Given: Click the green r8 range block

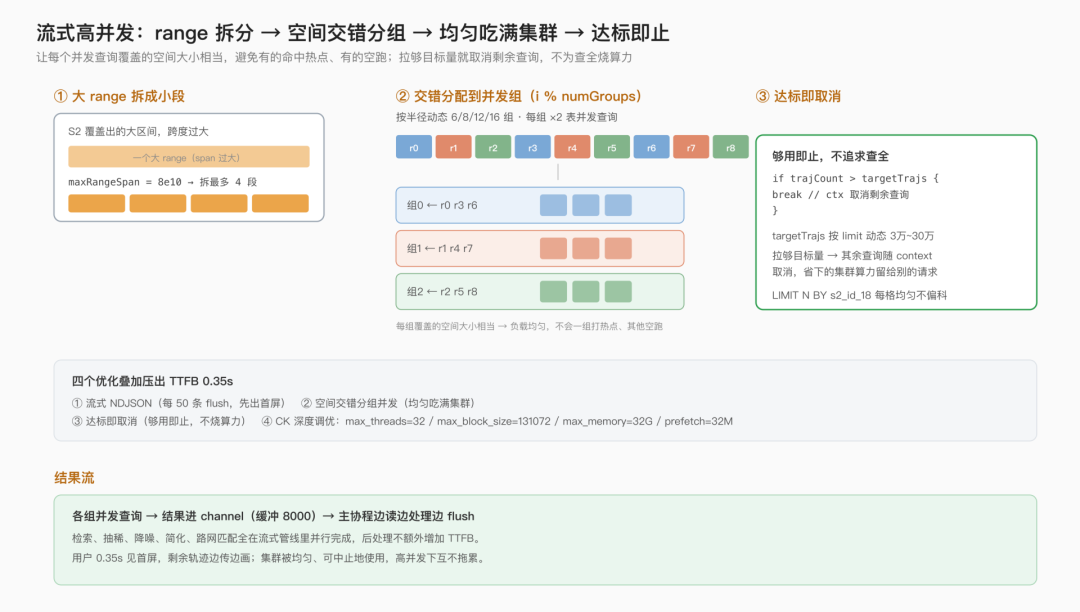Looking at the screenshot, I should (731, 147).
